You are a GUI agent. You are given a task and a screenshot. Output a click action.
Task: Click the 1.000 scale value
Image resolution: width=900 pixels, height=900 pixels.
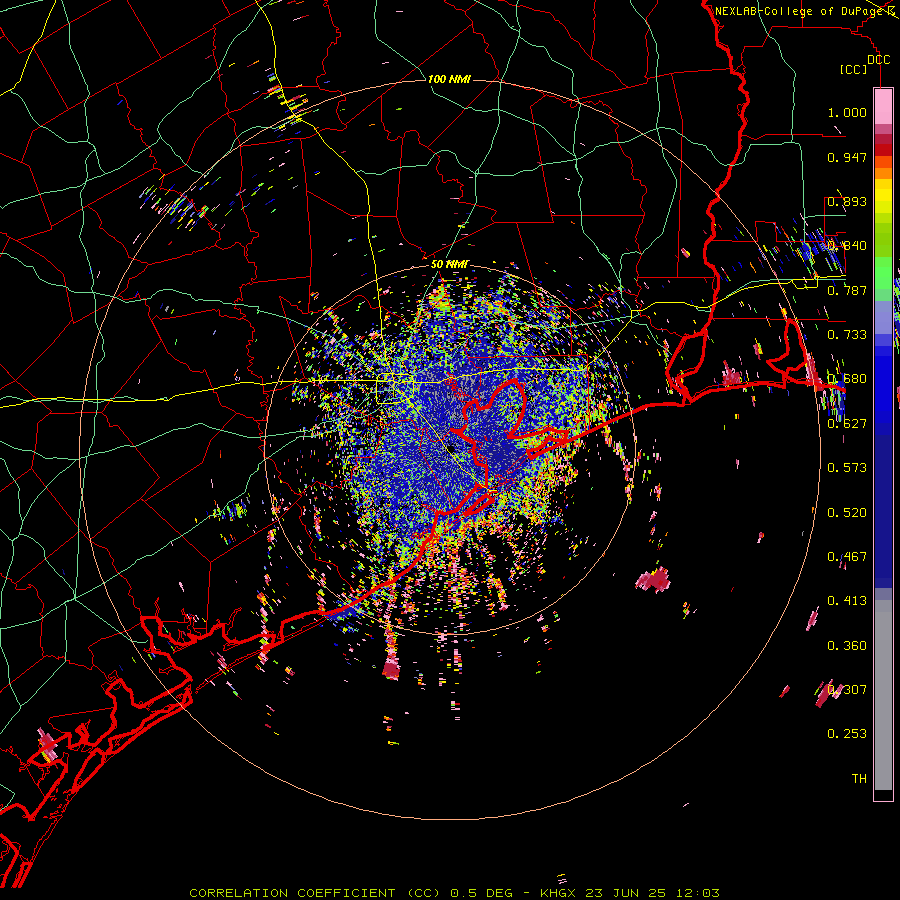coord(847,112)
